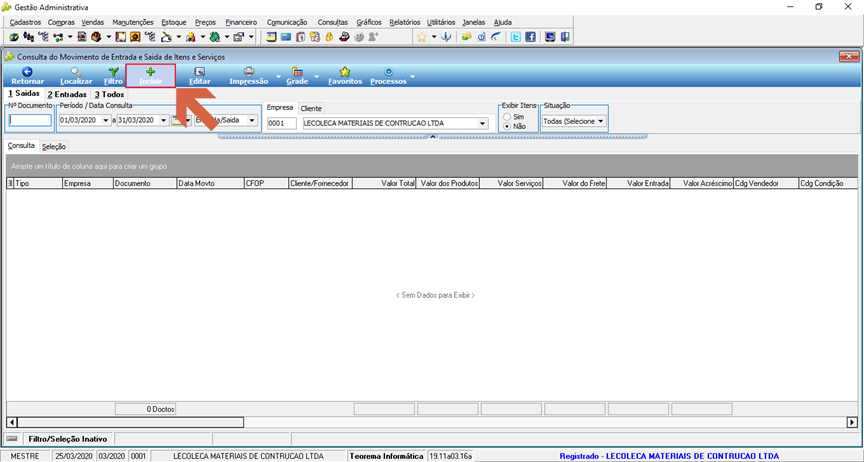Image resolution: width=864 pixels, height=462 pixels.
Task: Collapse the filter panel with the chevron handle
Action: point(433,136)
